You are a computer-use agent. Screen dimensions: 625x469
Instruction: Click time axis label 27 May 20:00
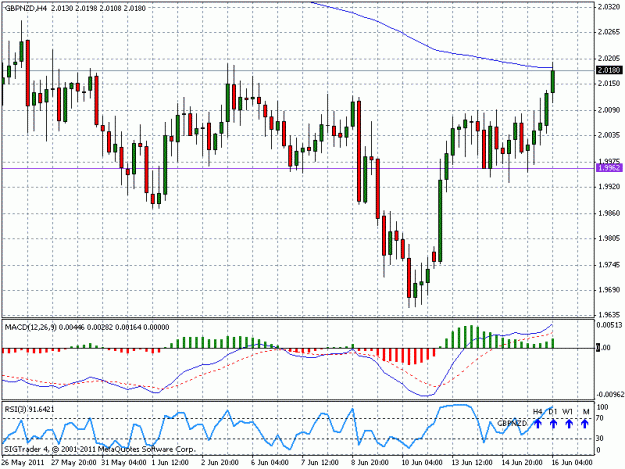click(74, 462)
